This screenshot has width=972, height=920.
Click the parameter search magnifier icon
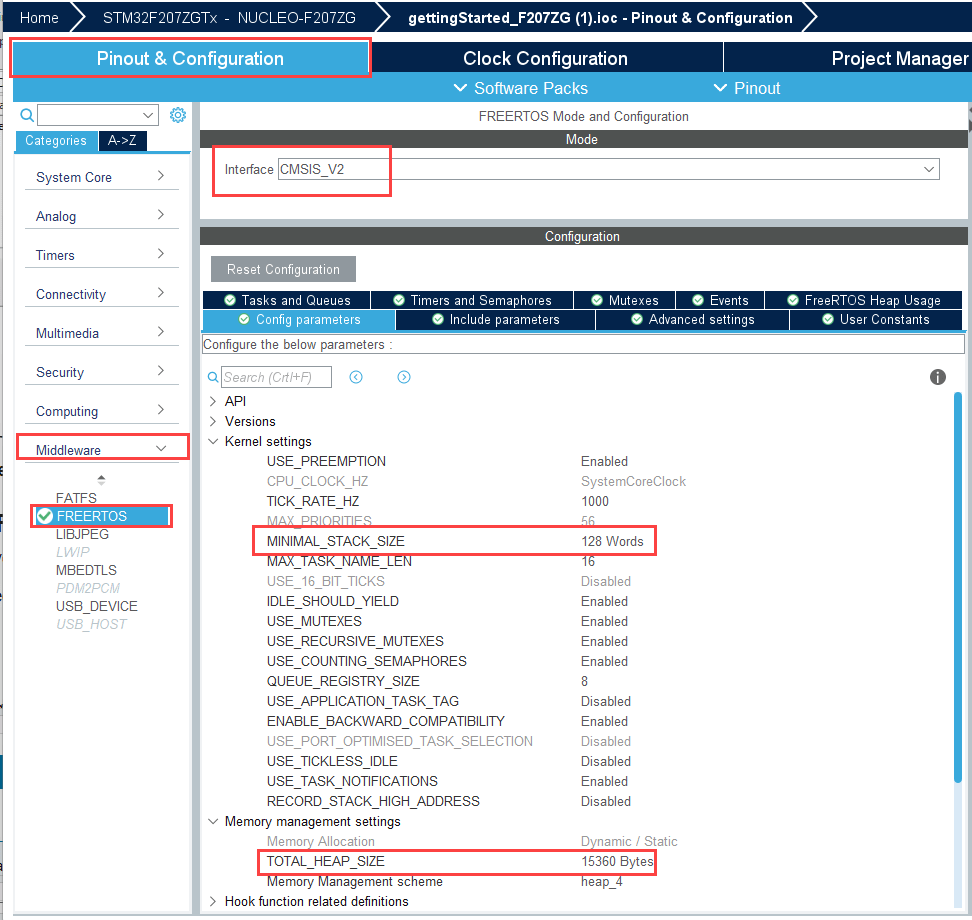click(213, 378)
